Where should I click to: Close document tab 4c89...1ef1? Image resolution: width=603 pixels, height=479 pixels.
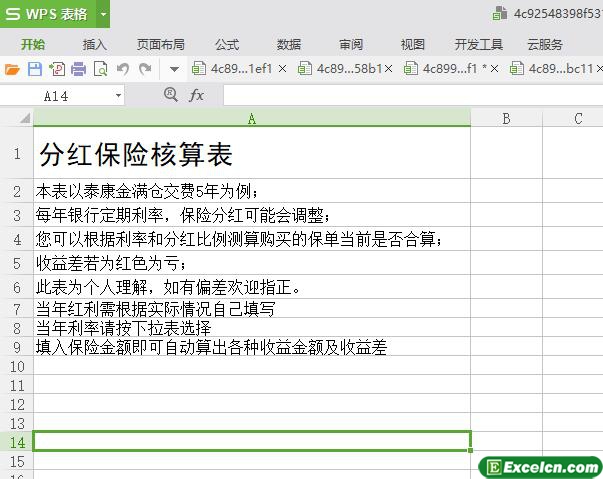tap(282, 69)
